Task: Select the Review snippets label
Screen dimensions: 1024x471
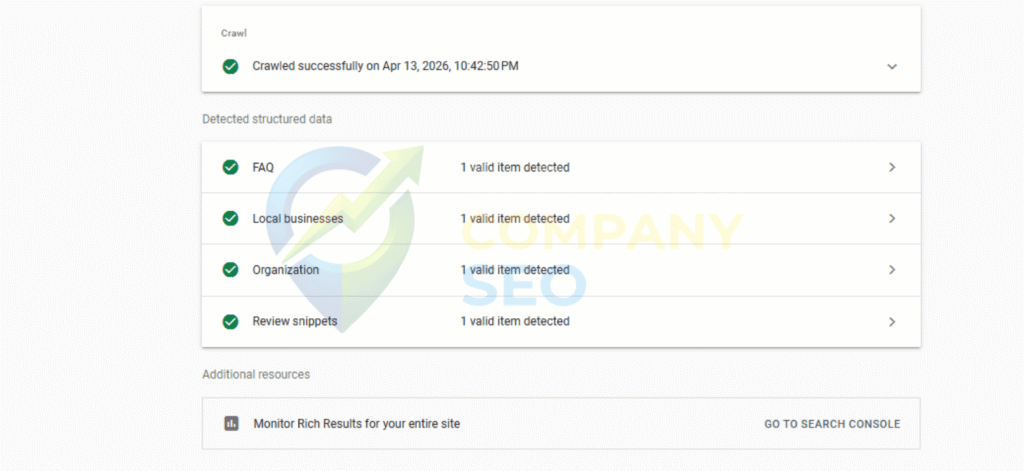Action: coord(295,321)
